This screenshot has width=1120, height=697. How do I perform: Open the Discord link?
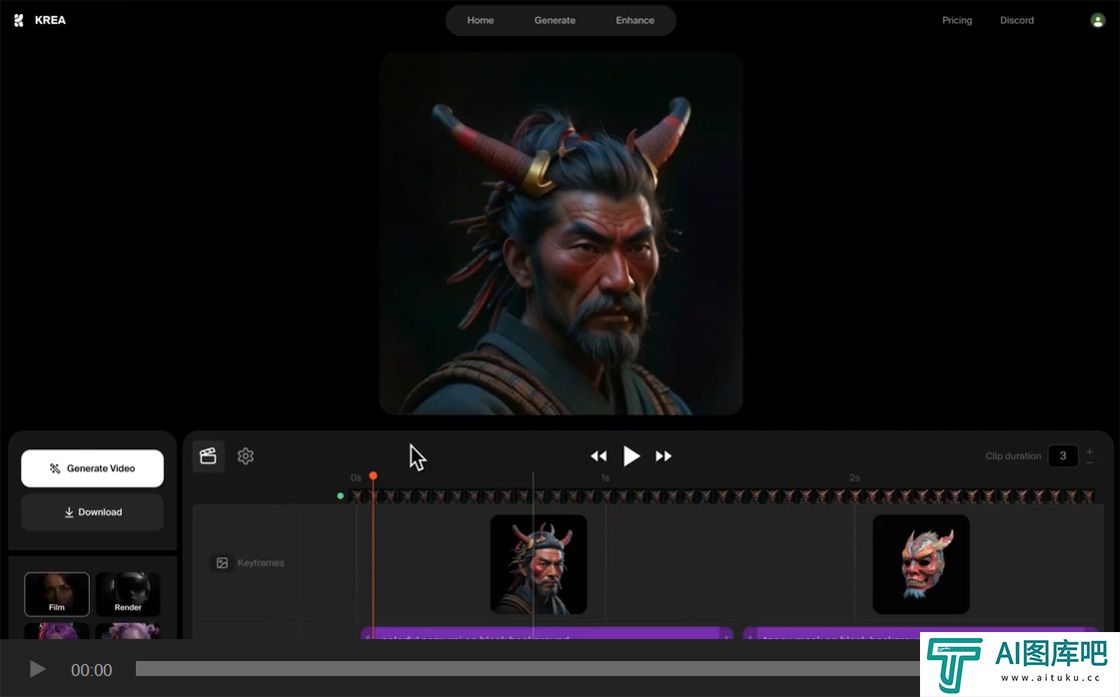[1016, 21]
